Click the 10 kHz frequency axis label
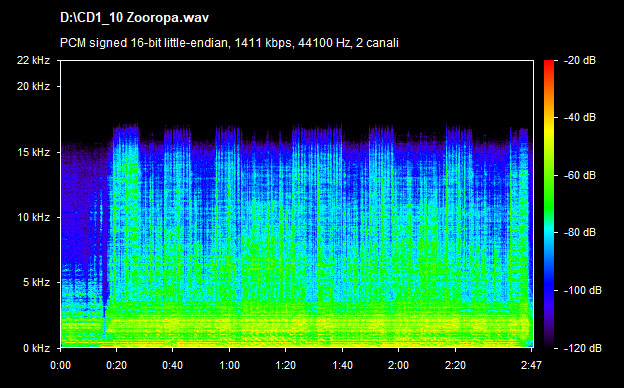Viewport: 624px width, 388px height. (33, 217)
